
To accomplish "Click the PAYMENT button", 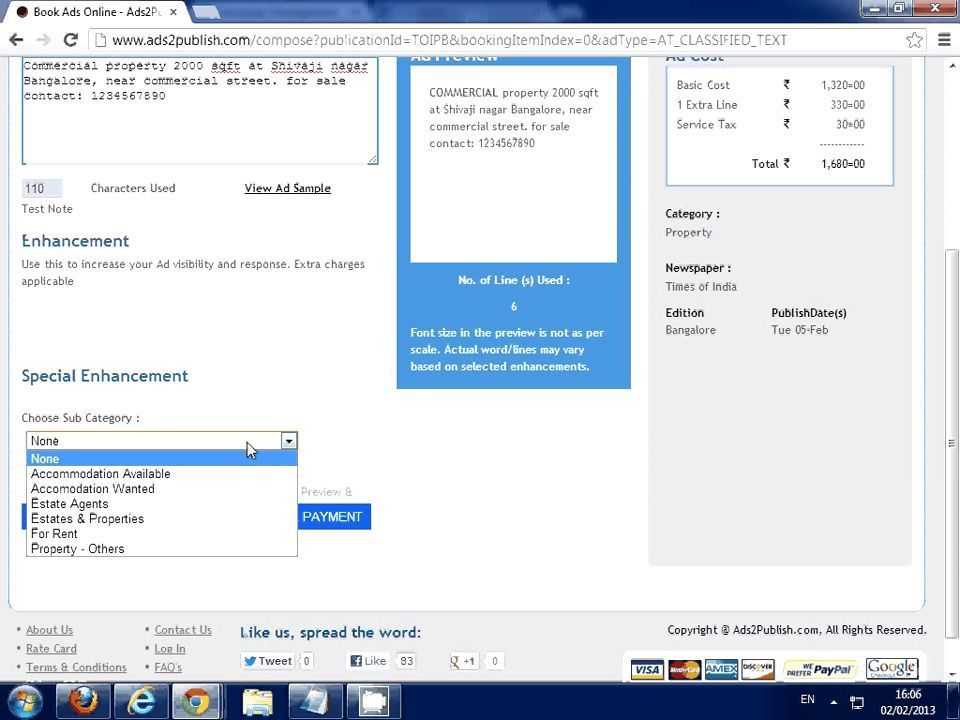I will [x=332, y=517].
